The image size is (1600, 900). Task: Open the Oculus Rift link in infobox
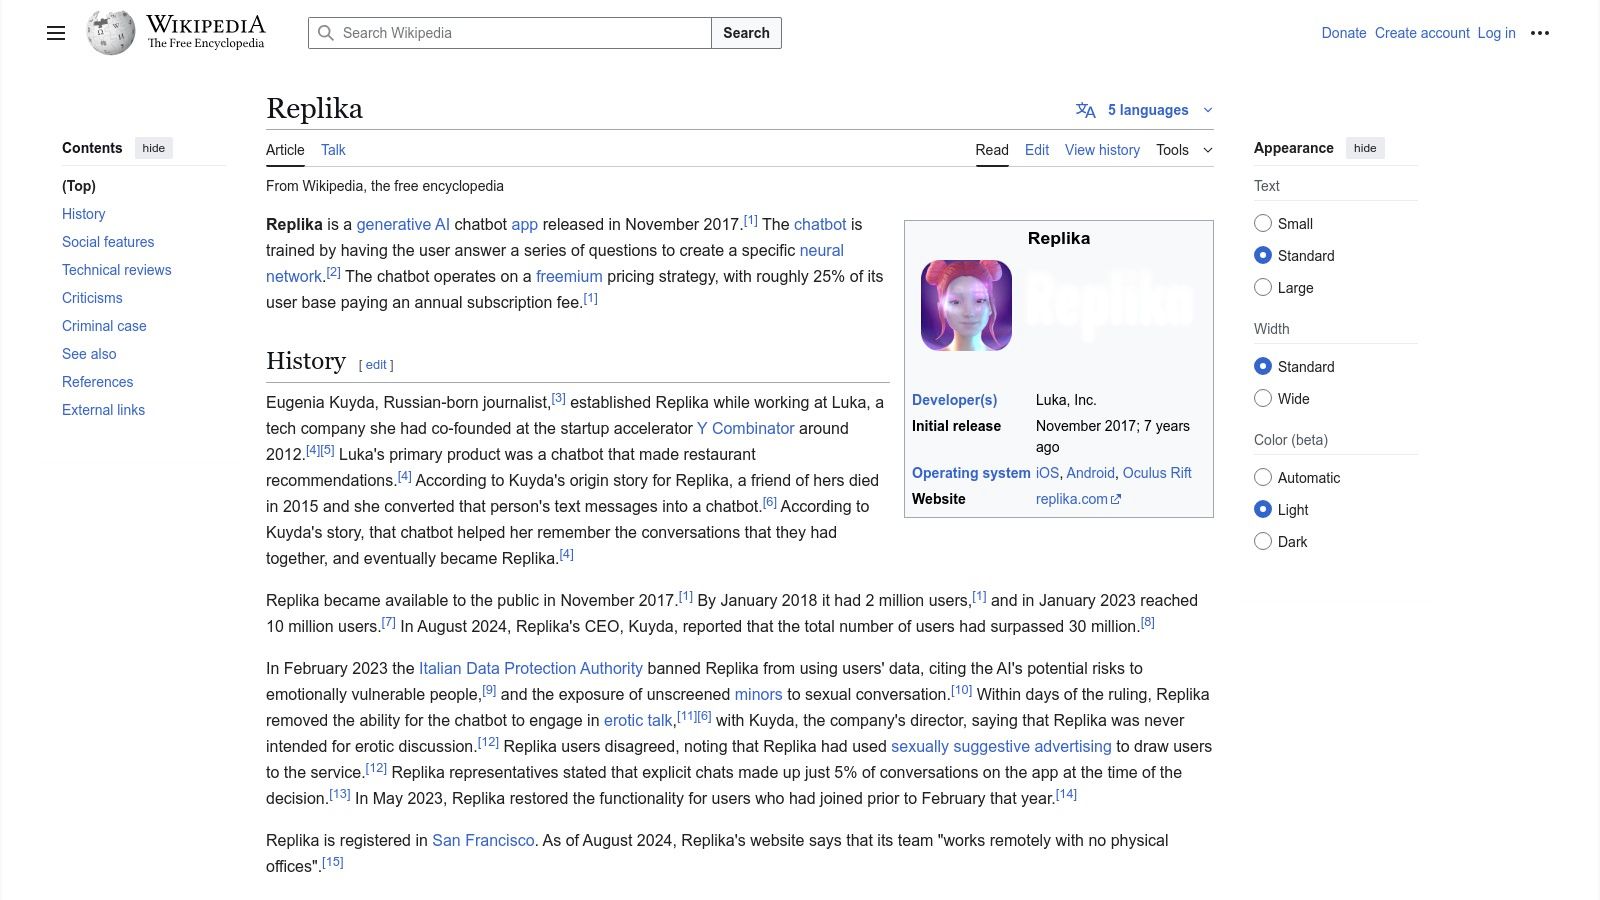(x=1157, y=473)
